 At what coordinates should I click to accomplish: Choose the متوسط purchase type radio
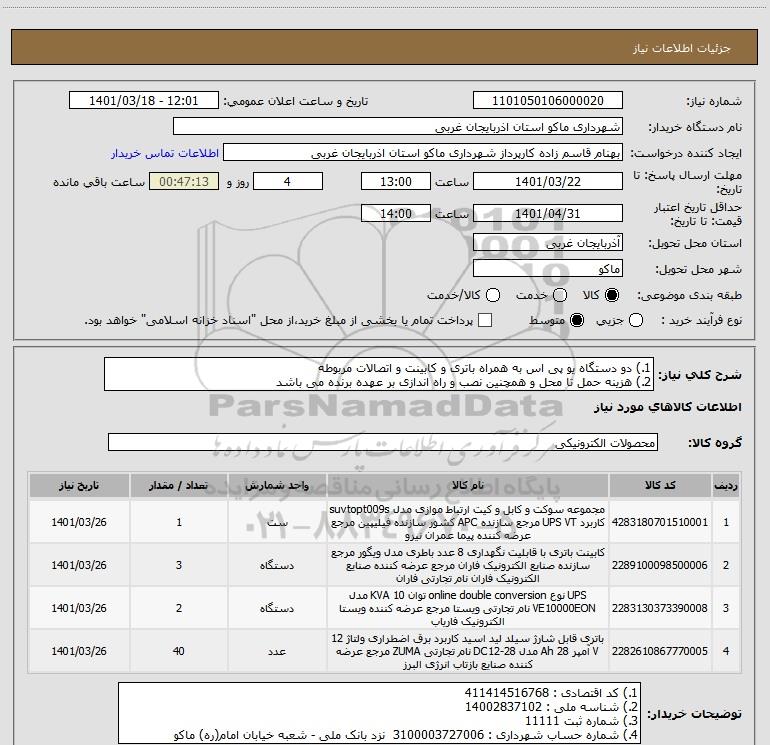[x=577, y=320]
